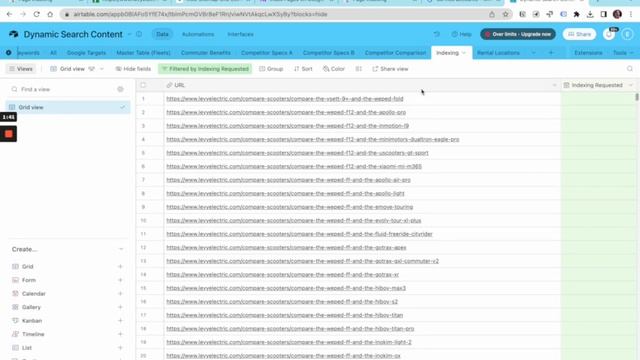Open the weped-ff and hiboy-titan URL
The height and width of the screenshot is (360, 640).
coord(284,315)
